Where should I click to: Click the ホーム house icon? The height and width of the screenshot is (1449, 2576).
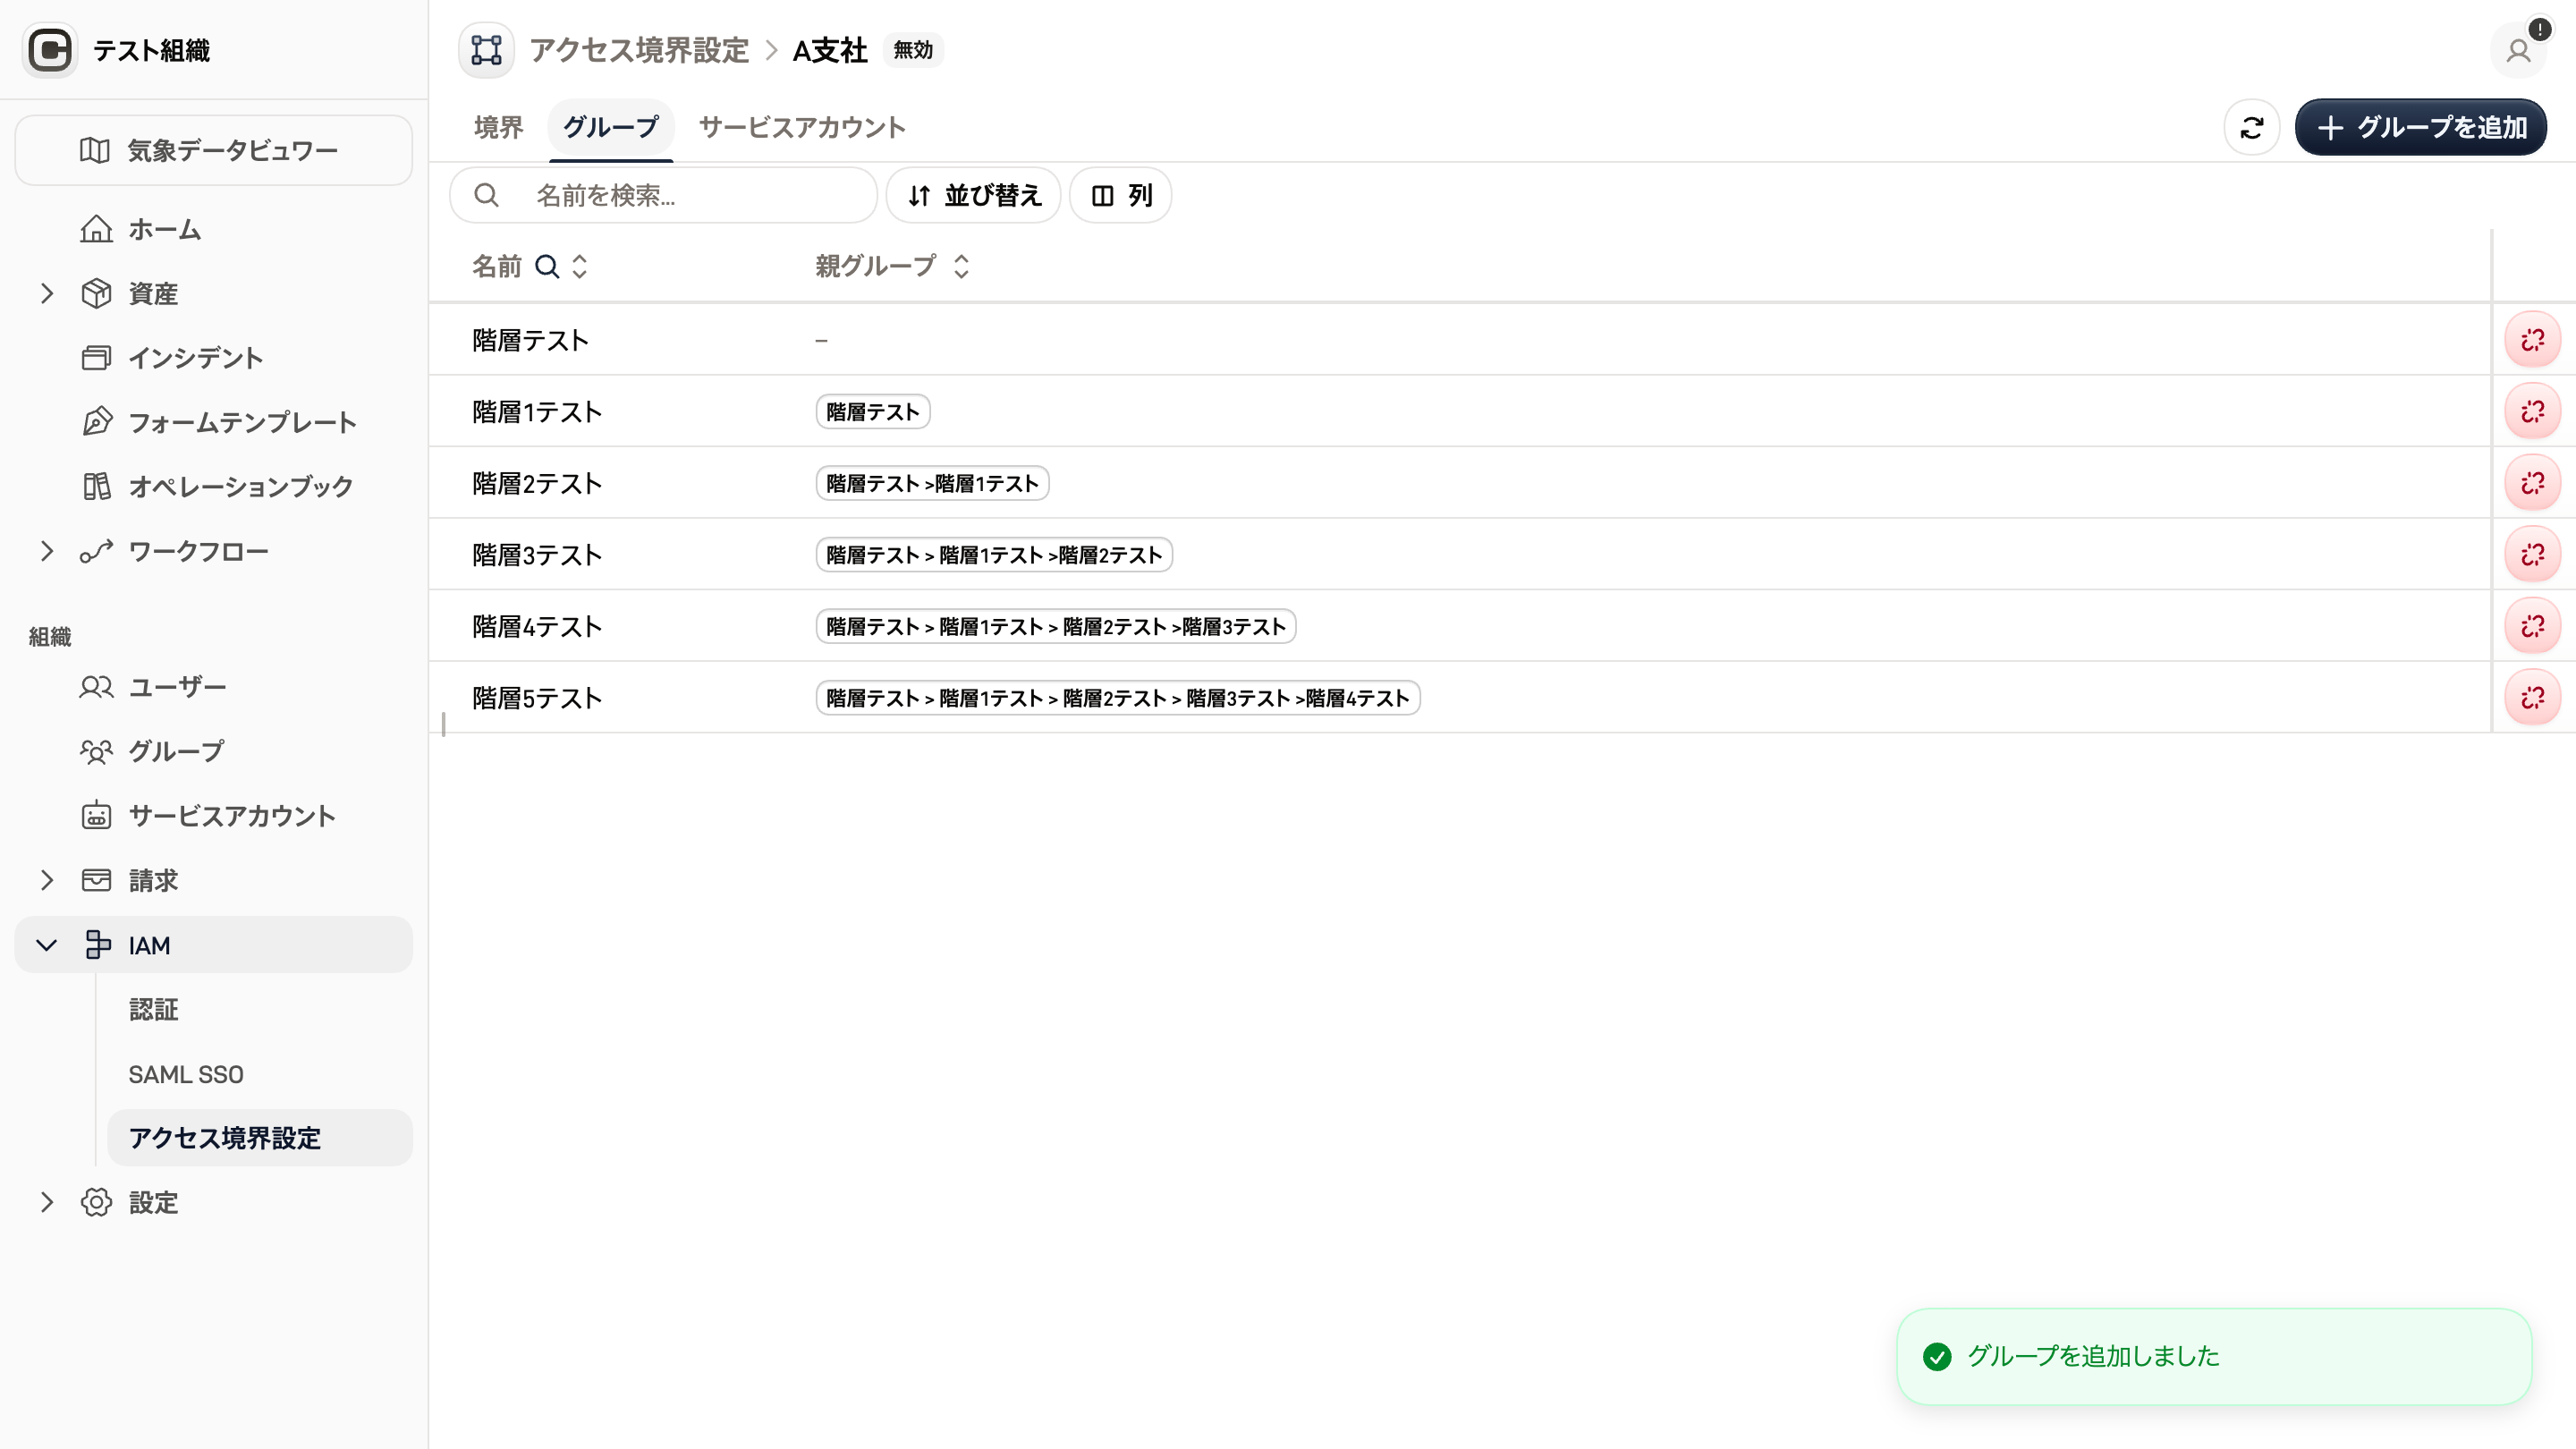click(96, 229)
